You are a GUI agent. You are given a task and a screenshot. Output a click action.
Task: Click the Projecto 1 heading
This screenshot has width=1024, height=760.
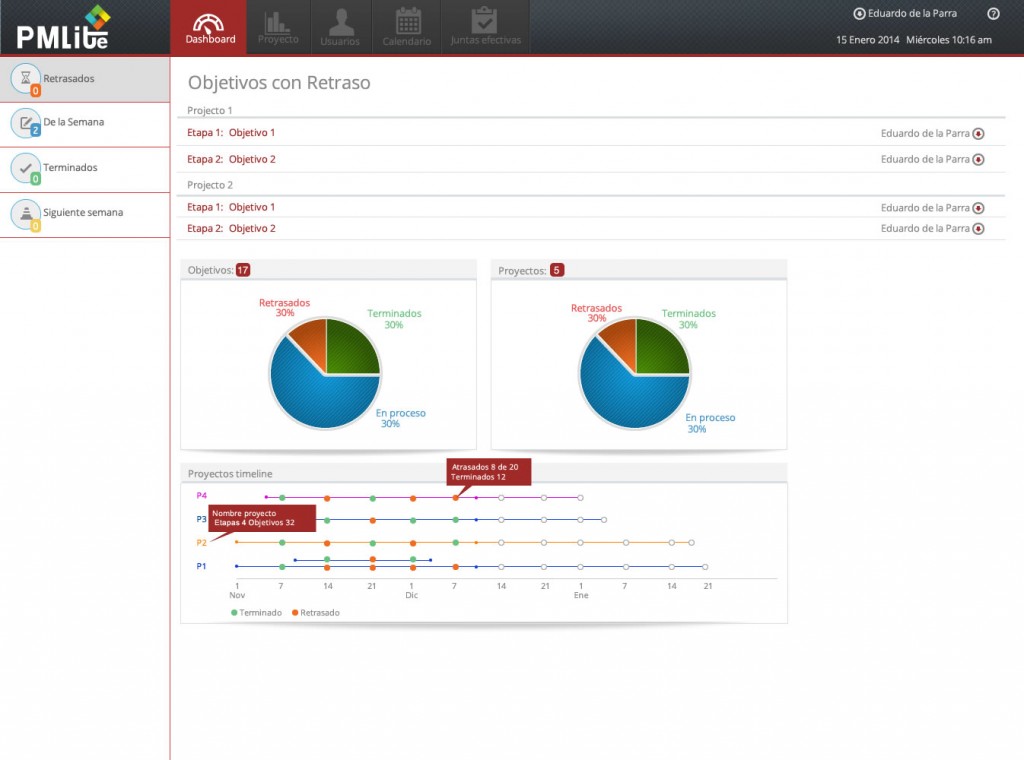tap(210, 110)
